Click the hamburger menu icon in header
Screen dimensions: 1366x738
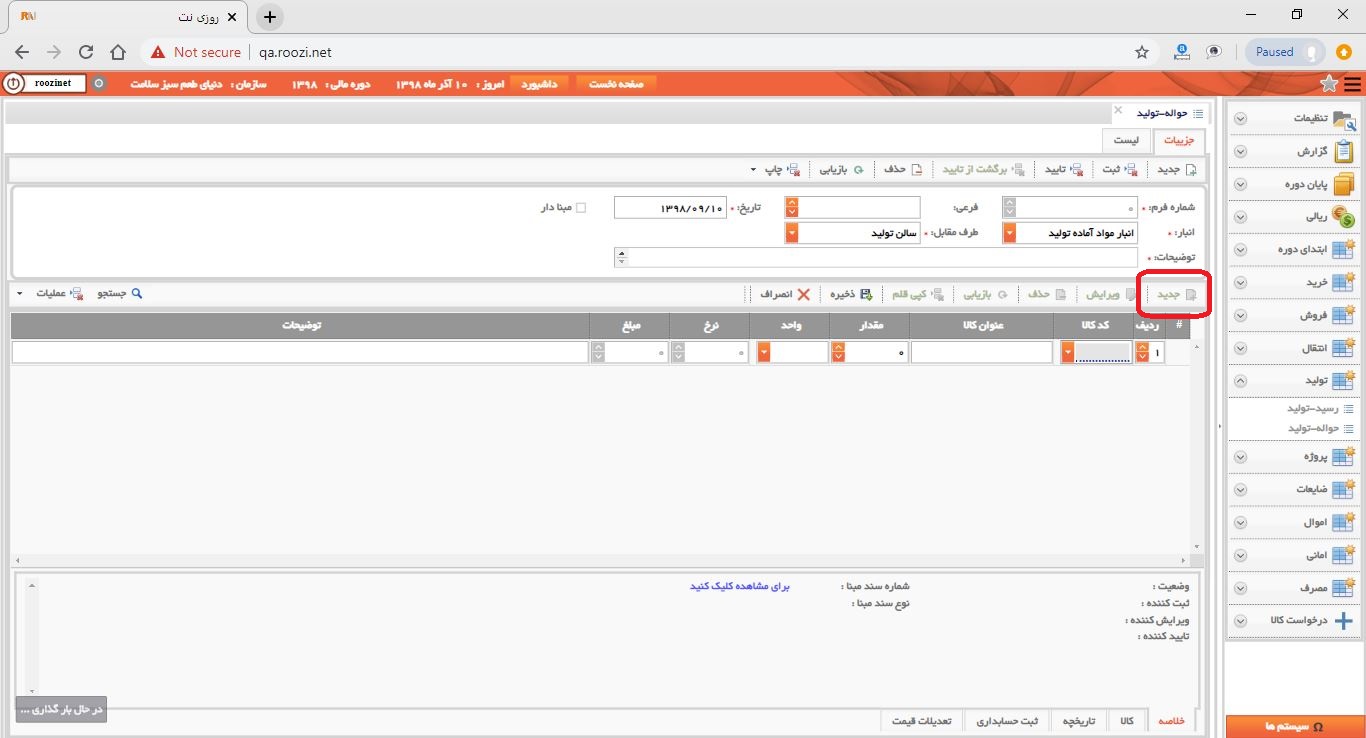pyautogui.click(x=1352, y=84)
